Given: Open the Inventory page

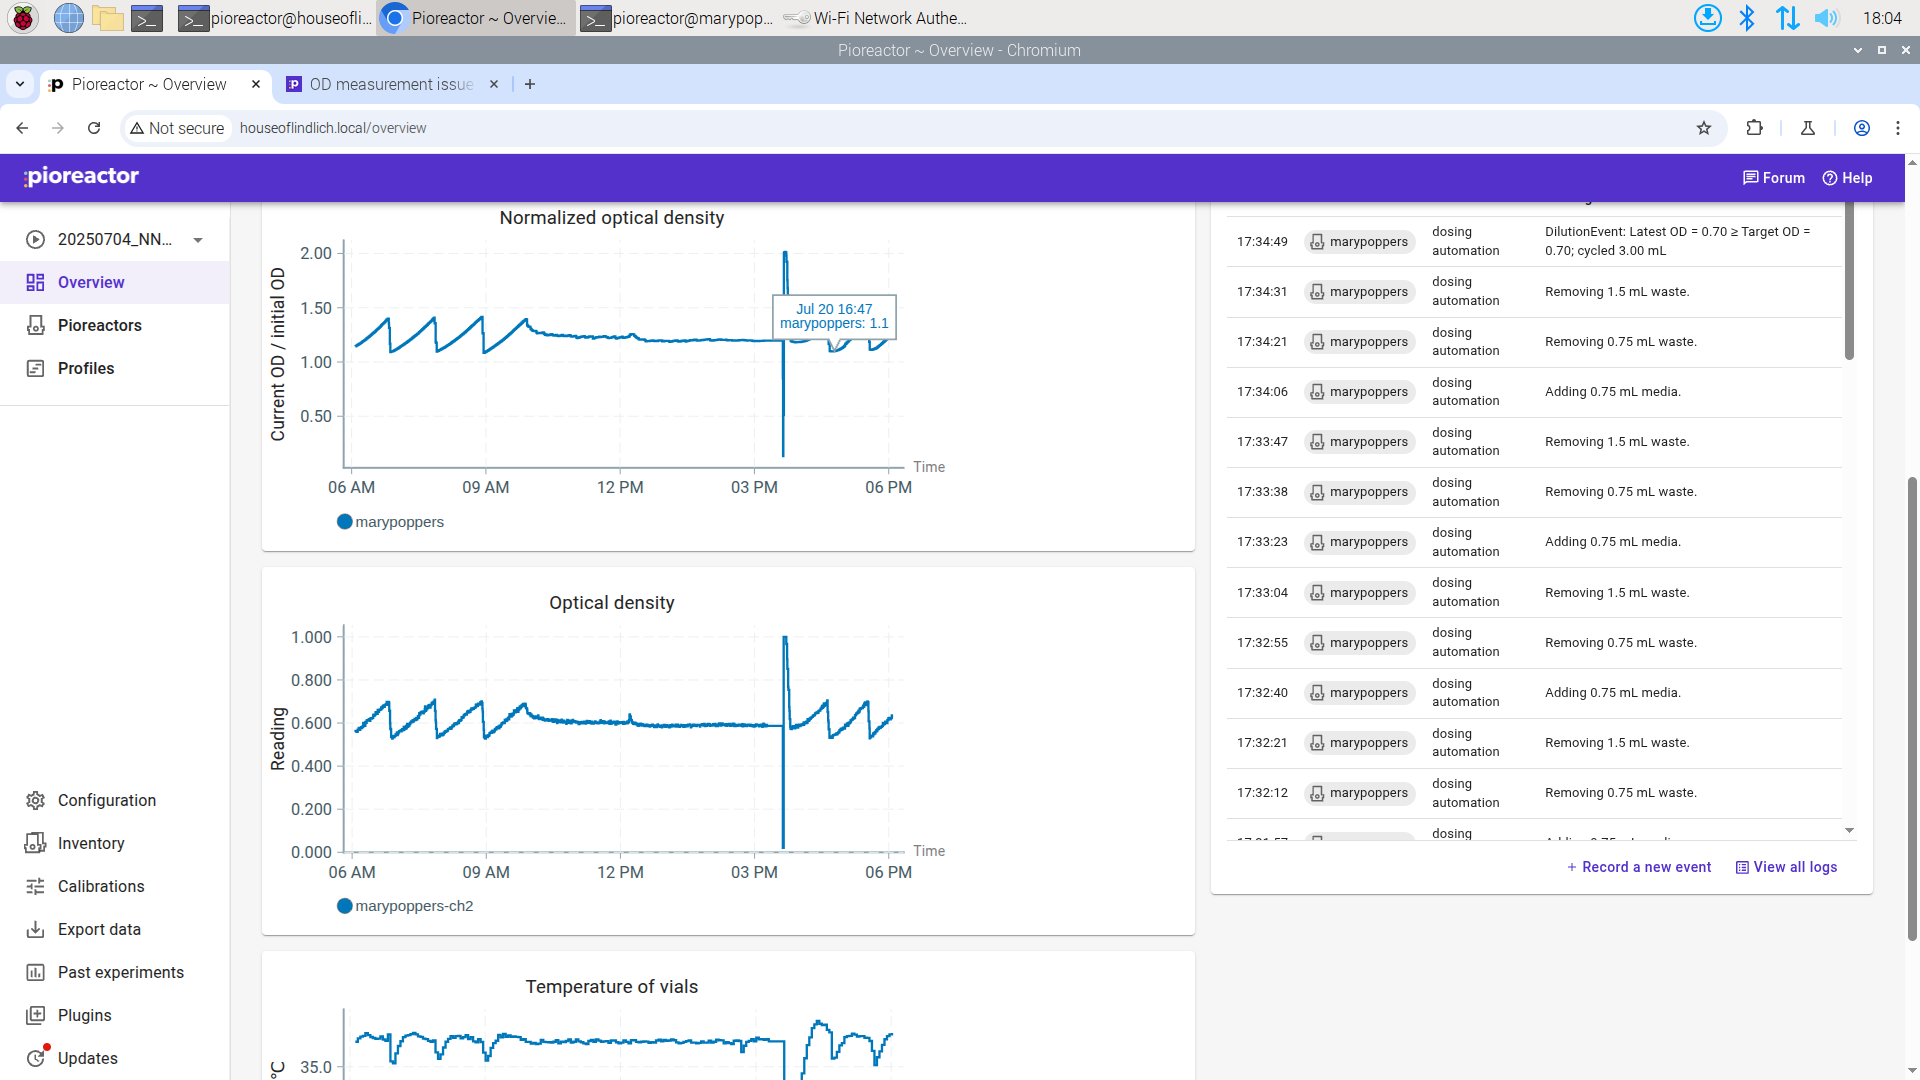Looking at the screenshot, I should pyautogui.click(x=90, y=843).
